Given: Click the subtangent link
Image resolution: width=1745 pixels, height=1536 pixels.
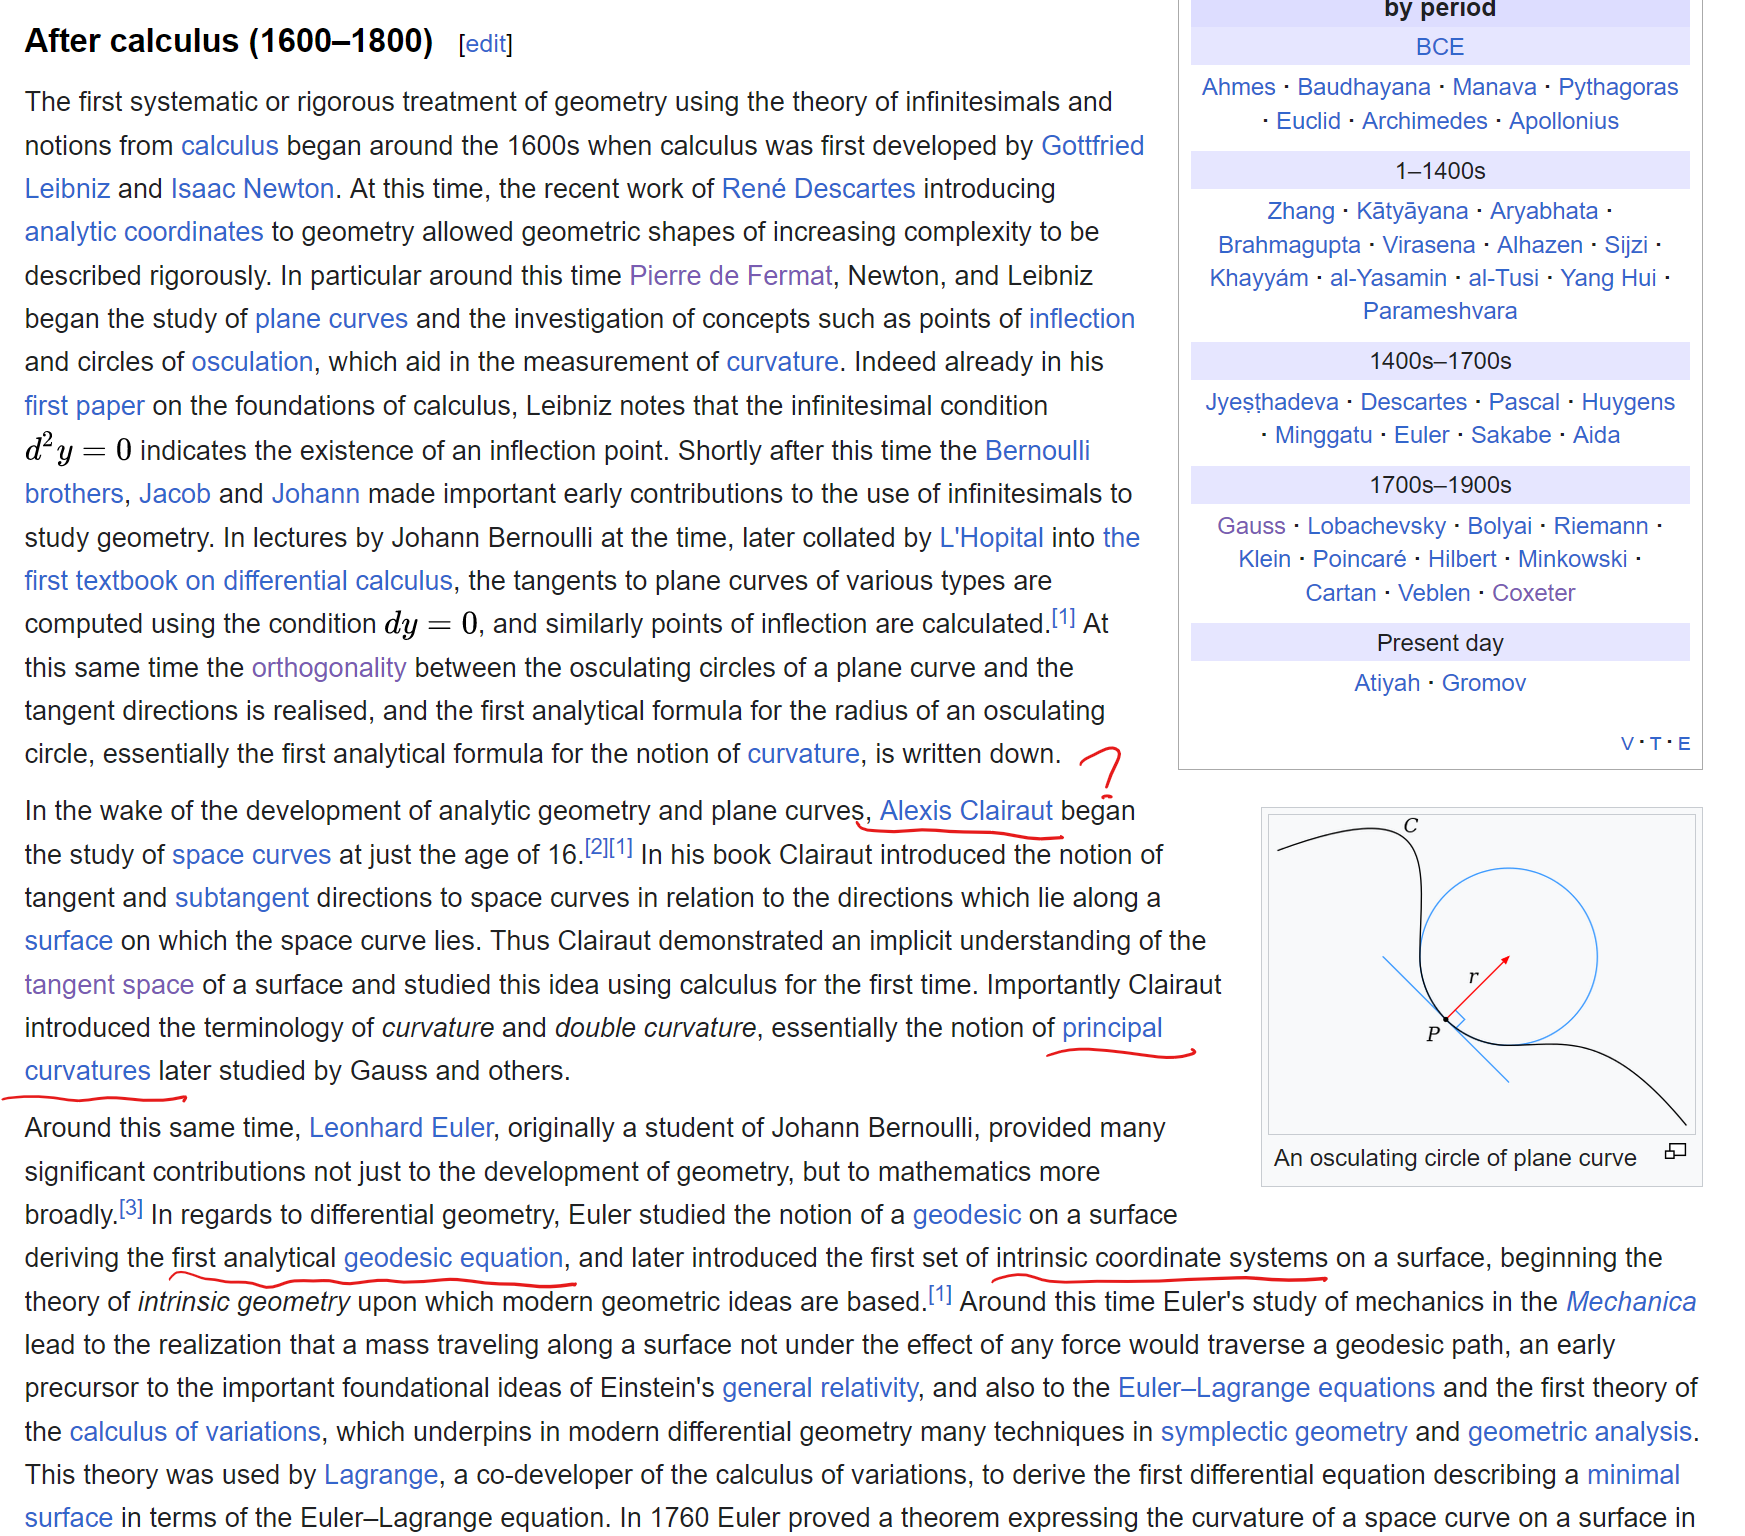Looking at the screenshot, I should tap(242, 898).
